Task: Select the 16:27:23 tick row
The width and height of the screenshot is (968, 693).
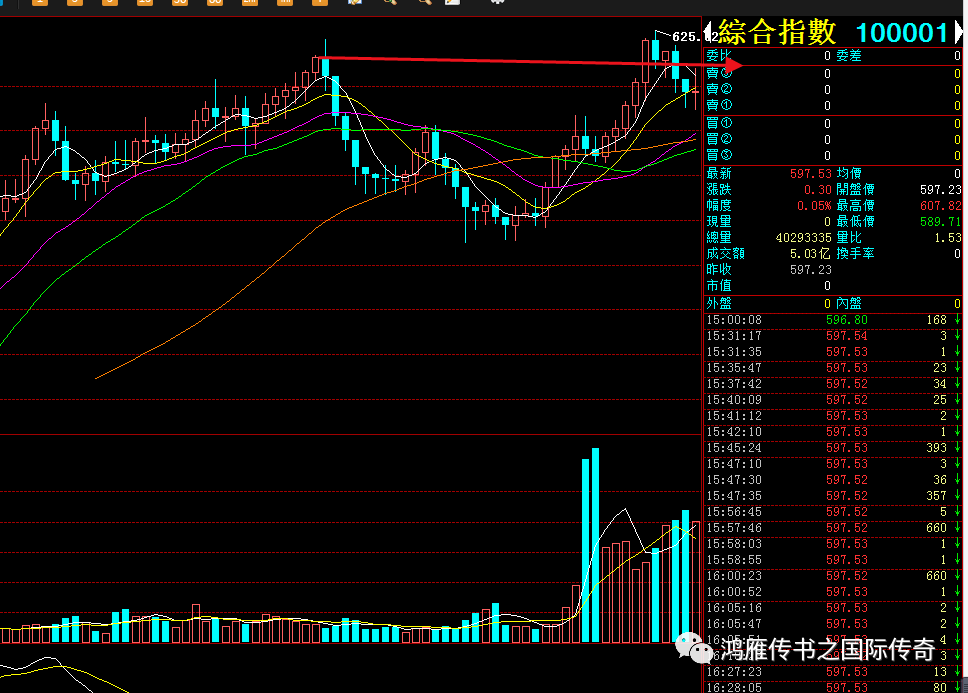Action: pyautogui.click(x=833, y=671)
